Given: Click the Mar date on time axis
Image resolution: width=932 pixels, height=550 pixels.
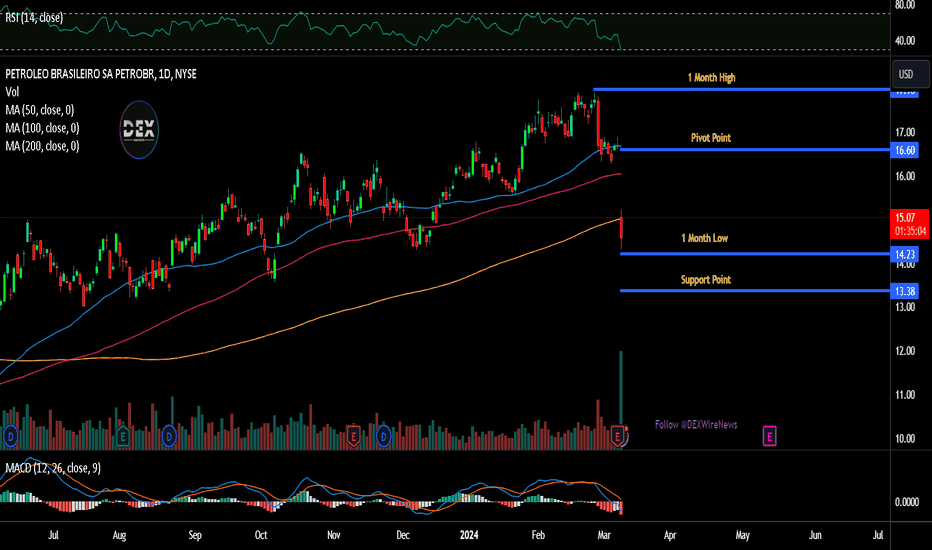Looking at the screenshot, I should pos(604,536).
